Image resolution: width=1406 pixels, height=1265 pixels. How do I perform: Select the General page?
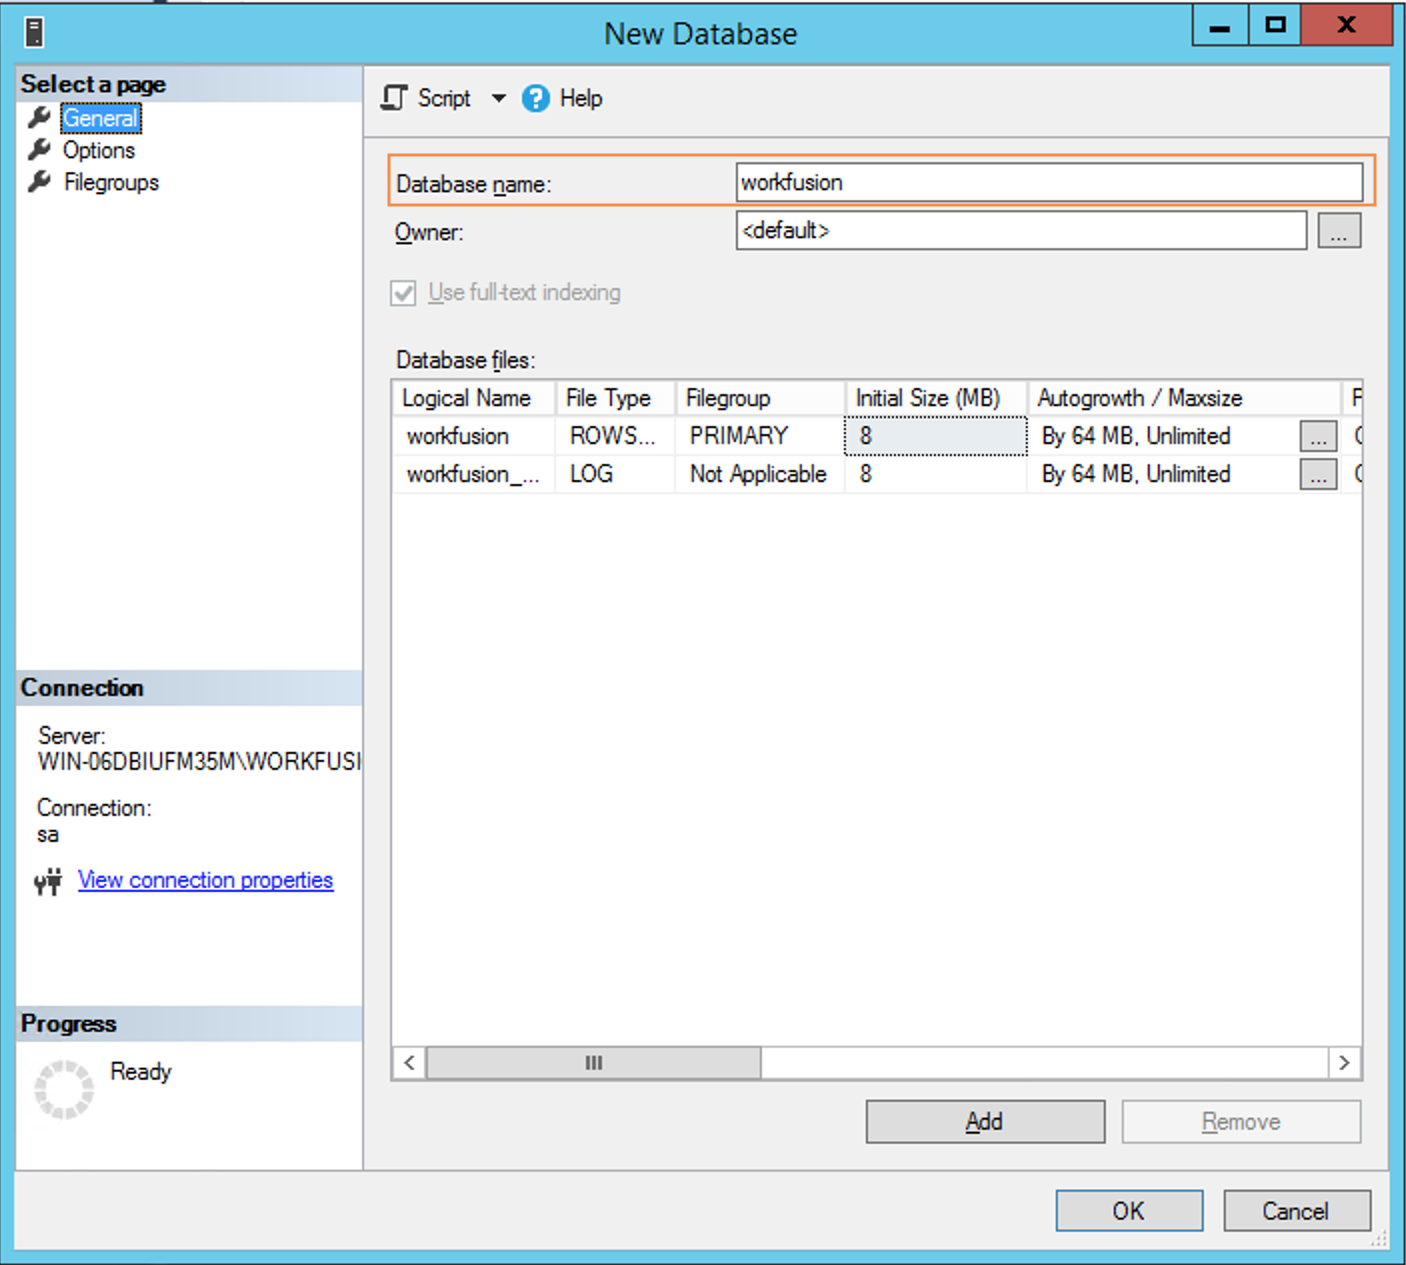[x=100, y=118]
